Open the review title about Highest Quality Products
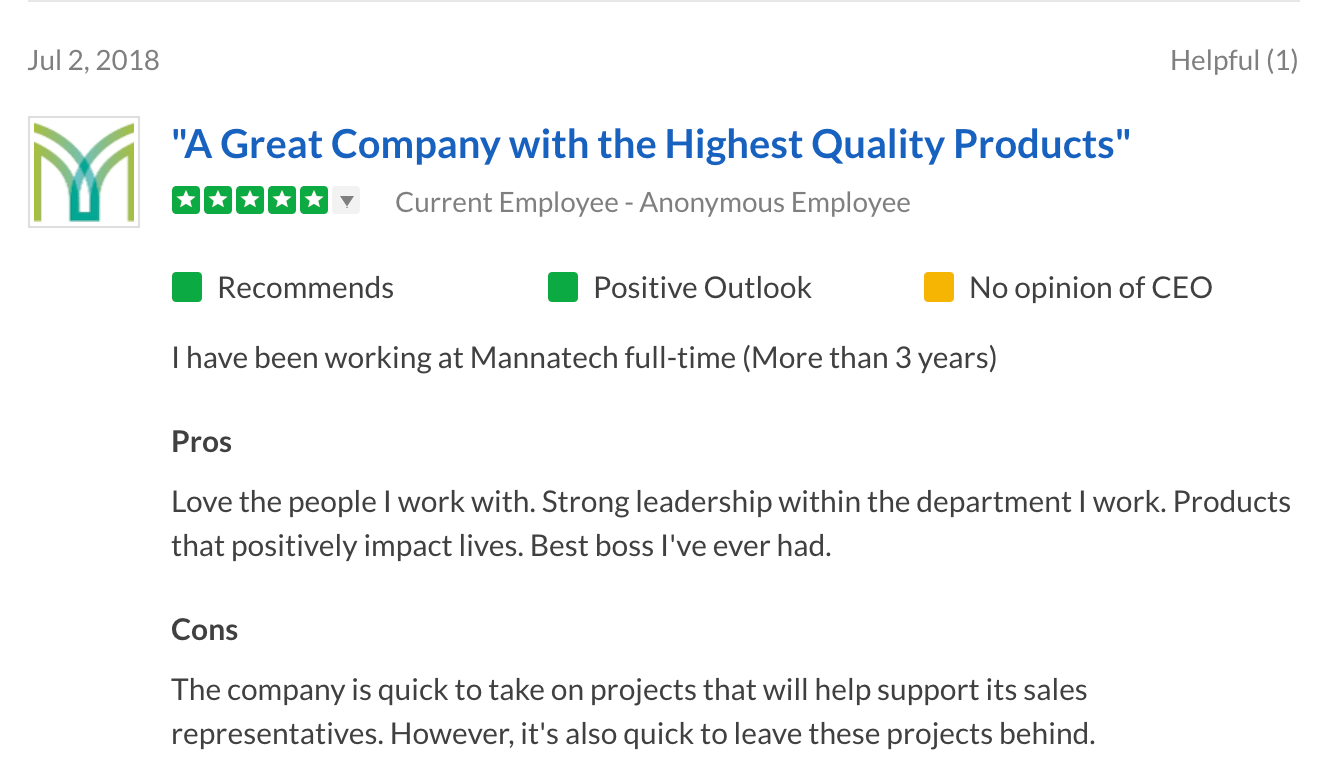The height and width of the screenshot is (778, 1322). point(651,145)
